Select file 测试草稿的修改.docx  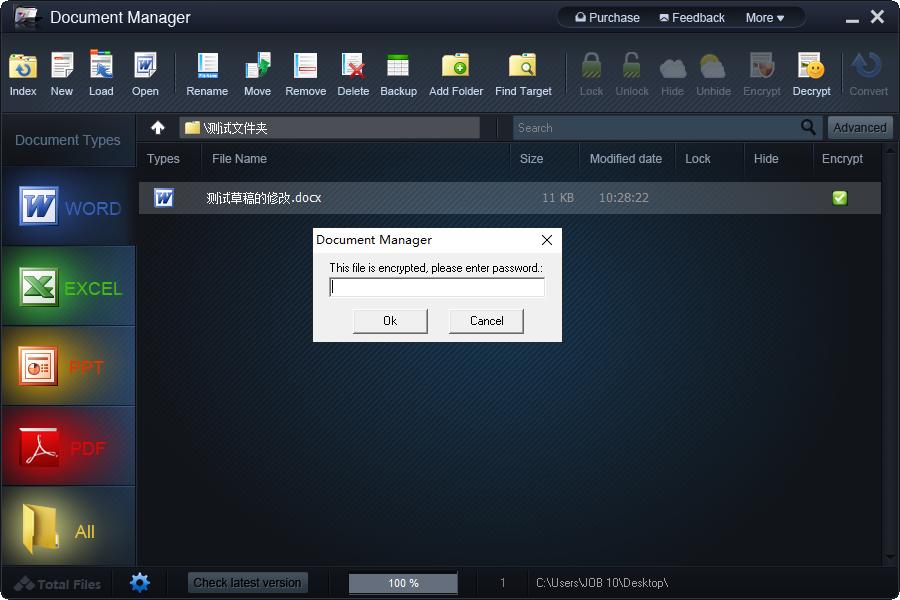pos(263,198)
